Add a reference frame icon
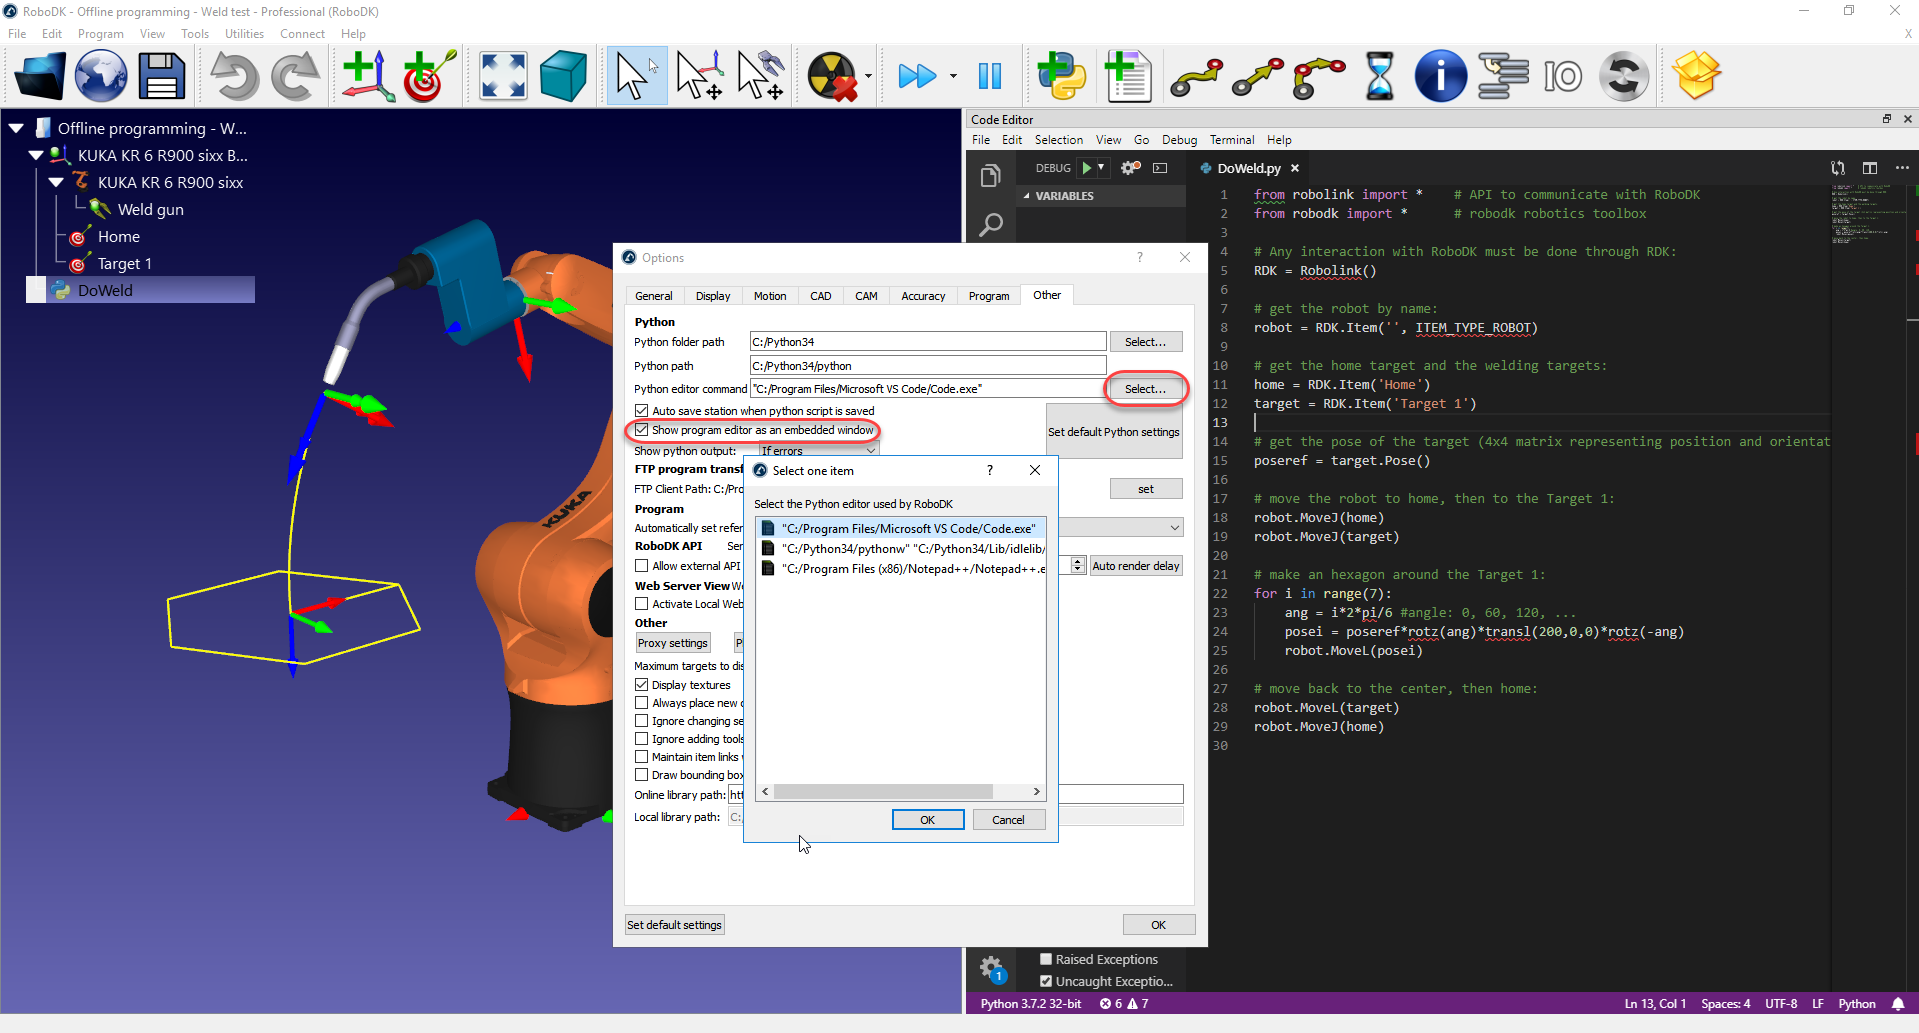 click(x=369, y=76)
